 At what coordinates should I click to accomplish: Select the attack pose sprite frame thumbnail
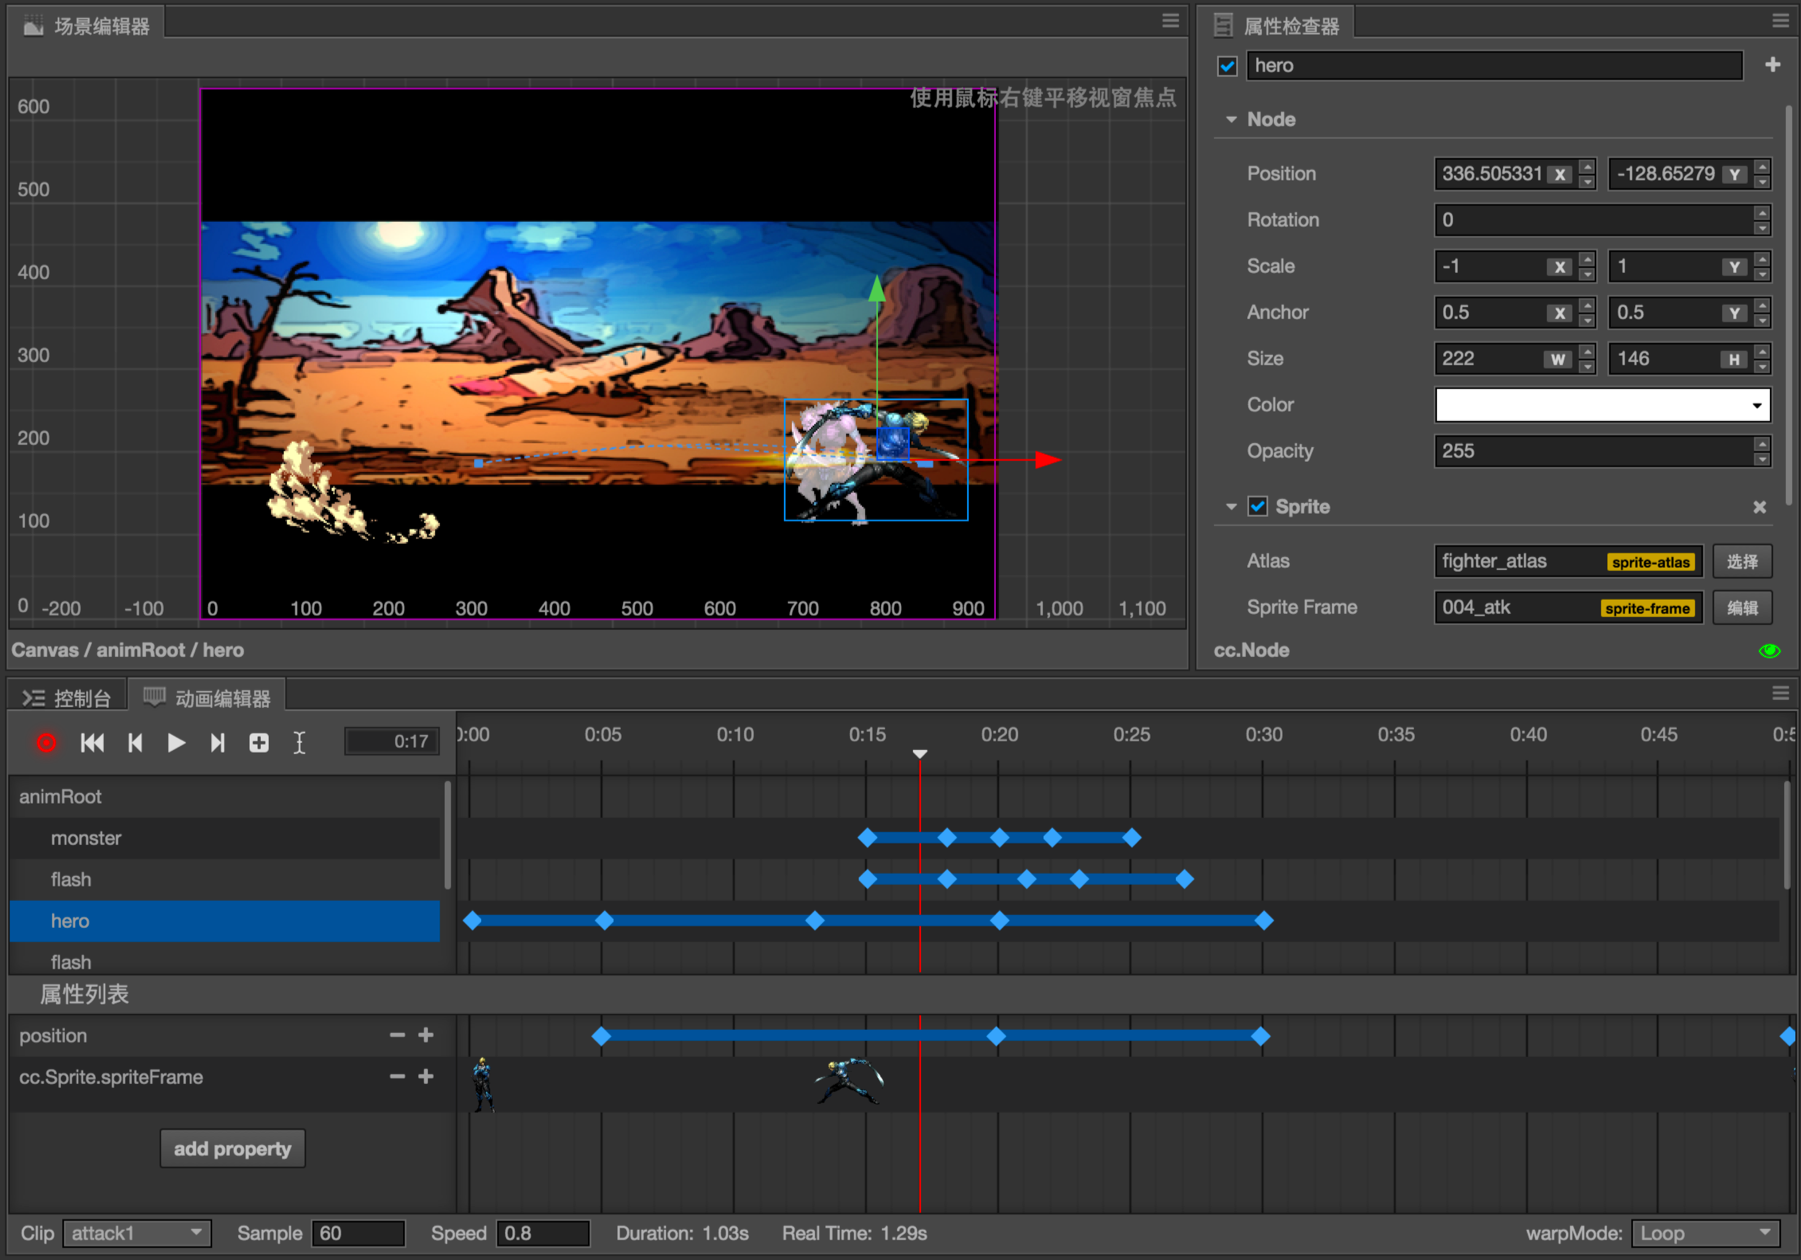(x=849, y=1081)
